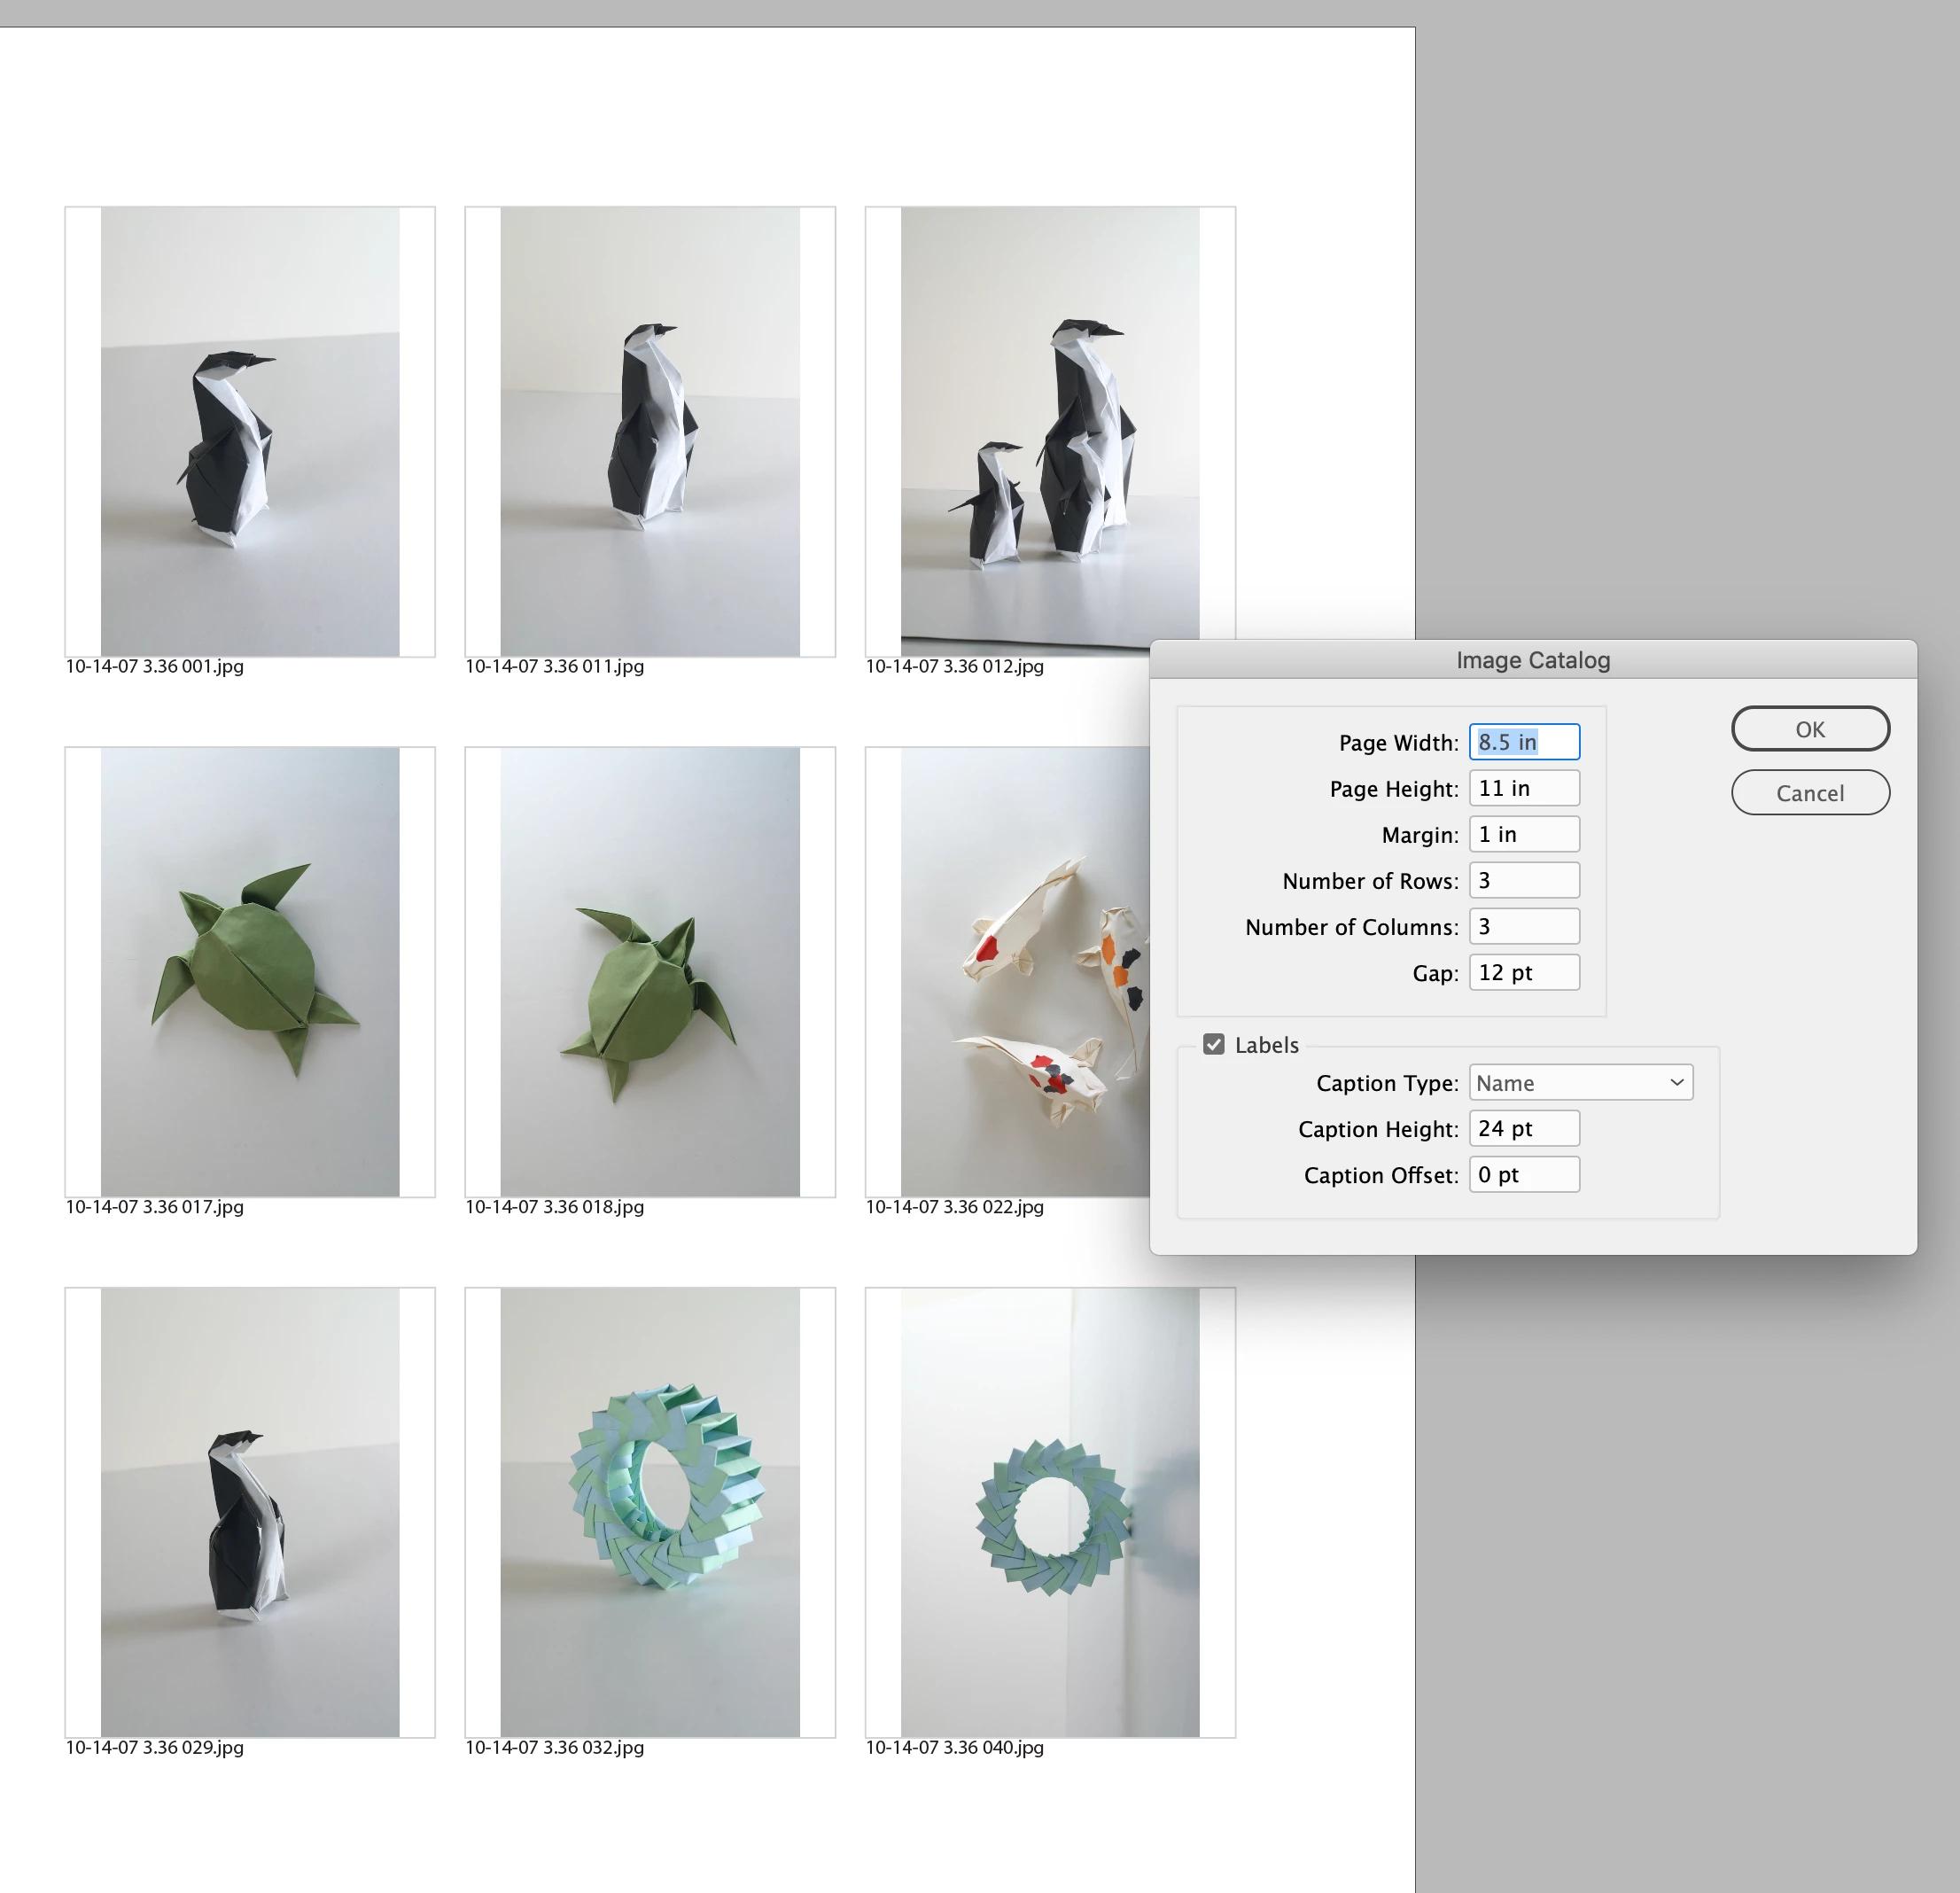
Task: Edit the Number of Columns field
Action: tap(1523, 926)
